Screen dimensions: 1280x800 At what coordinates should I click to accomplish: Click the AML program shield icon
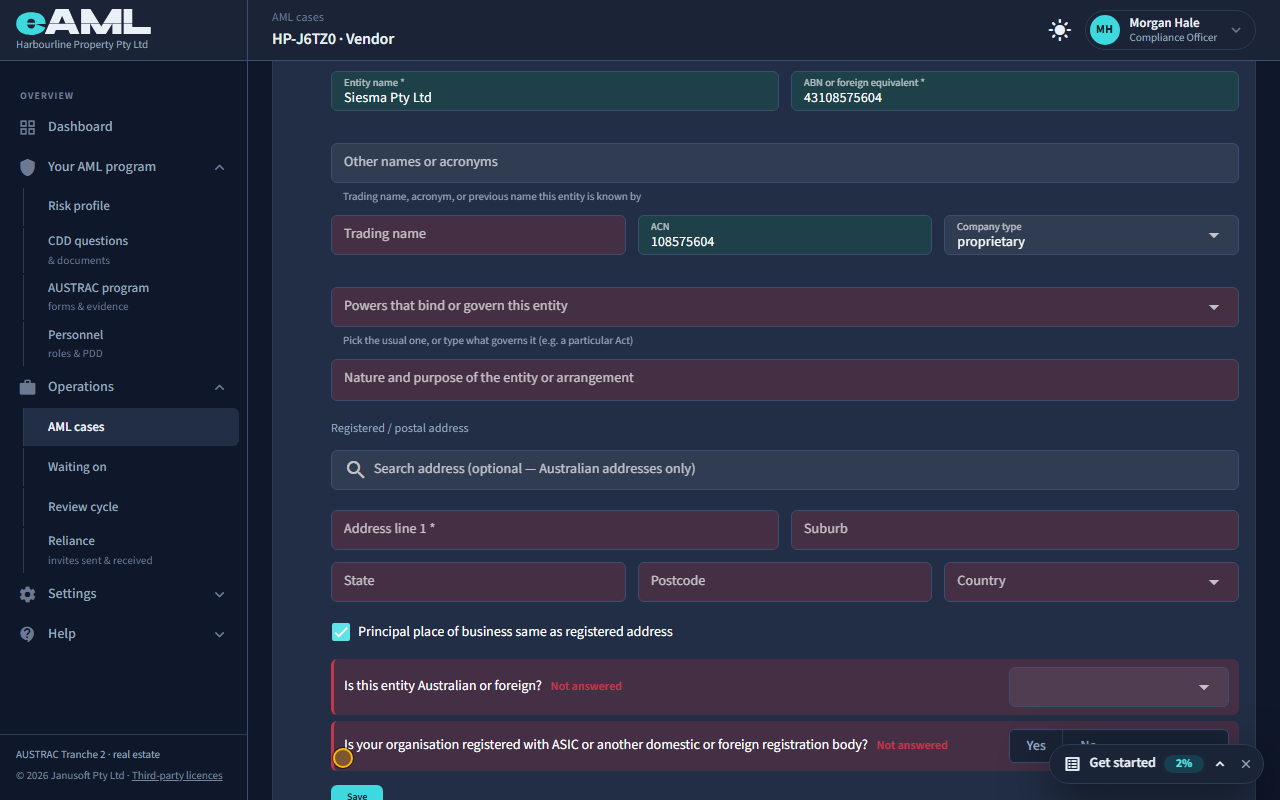[x=27, y=167]
